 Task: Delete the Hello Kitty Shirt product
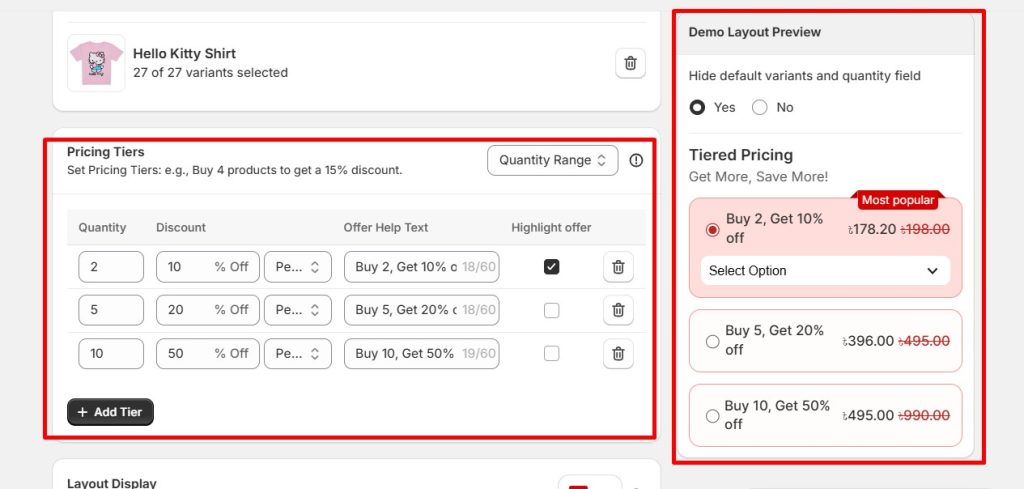630,63
